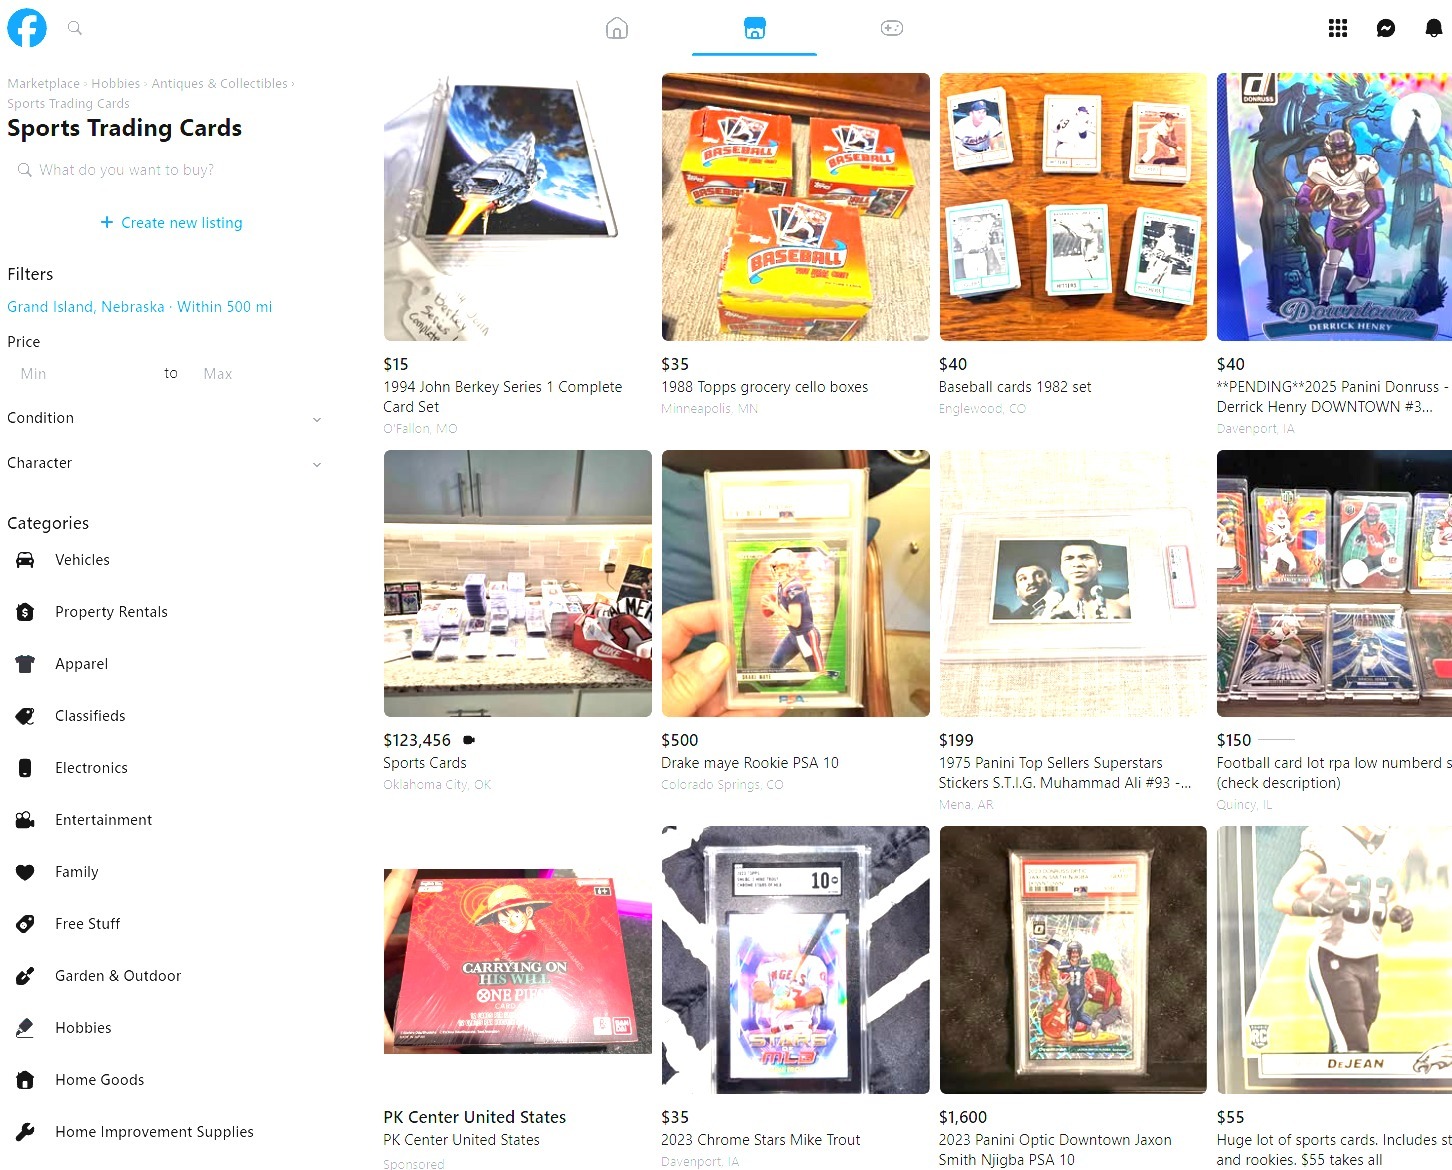Open the nine-dot apps menu icon
1452x1170 pixels.
tap(1338, 28)
